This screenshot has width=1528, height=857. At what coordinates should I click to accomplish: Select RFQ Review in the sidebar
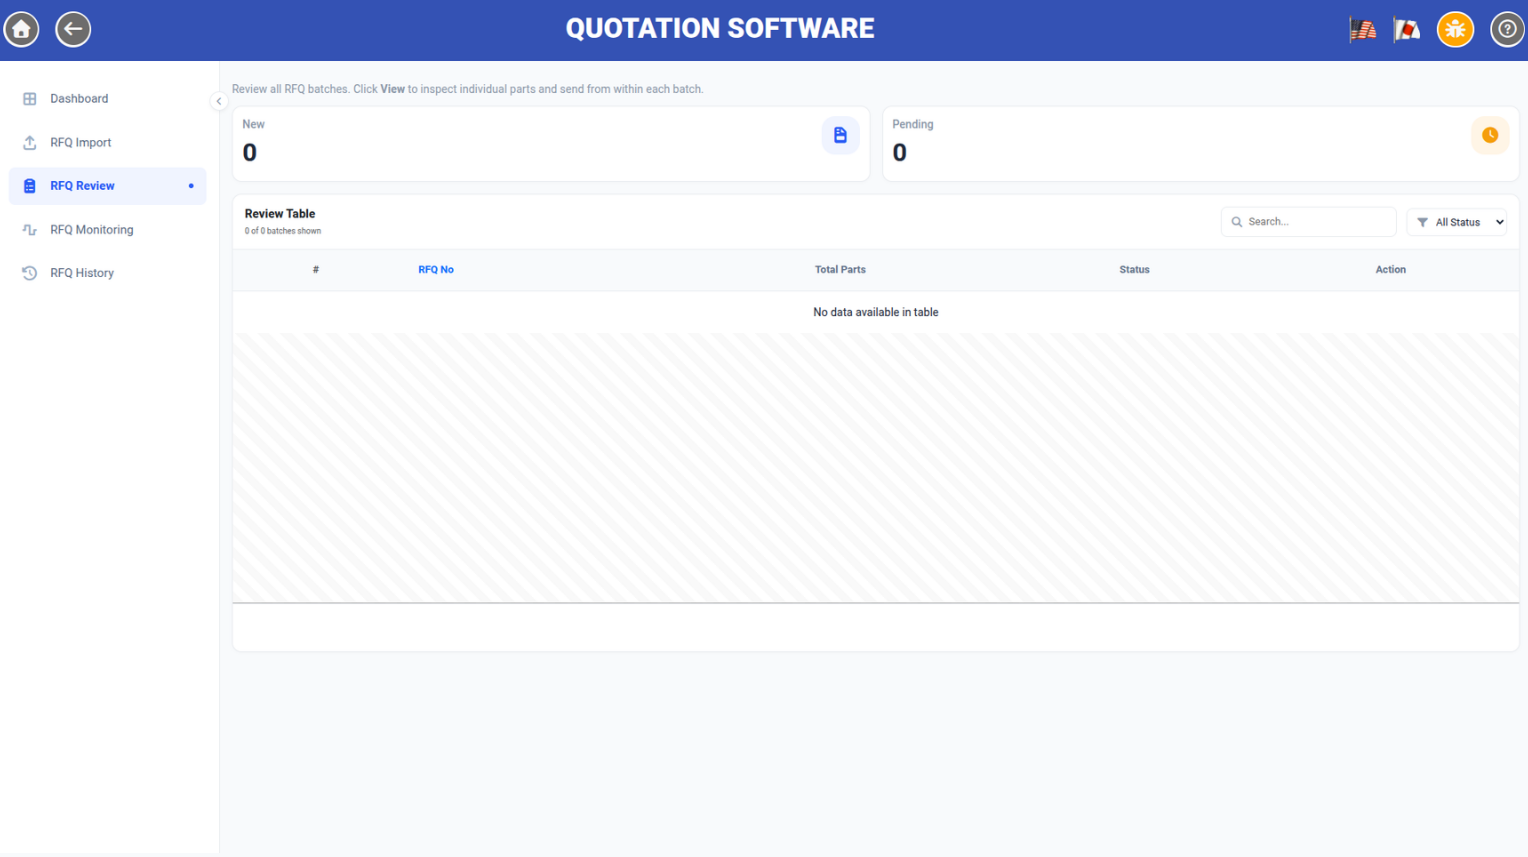point(108,186)
